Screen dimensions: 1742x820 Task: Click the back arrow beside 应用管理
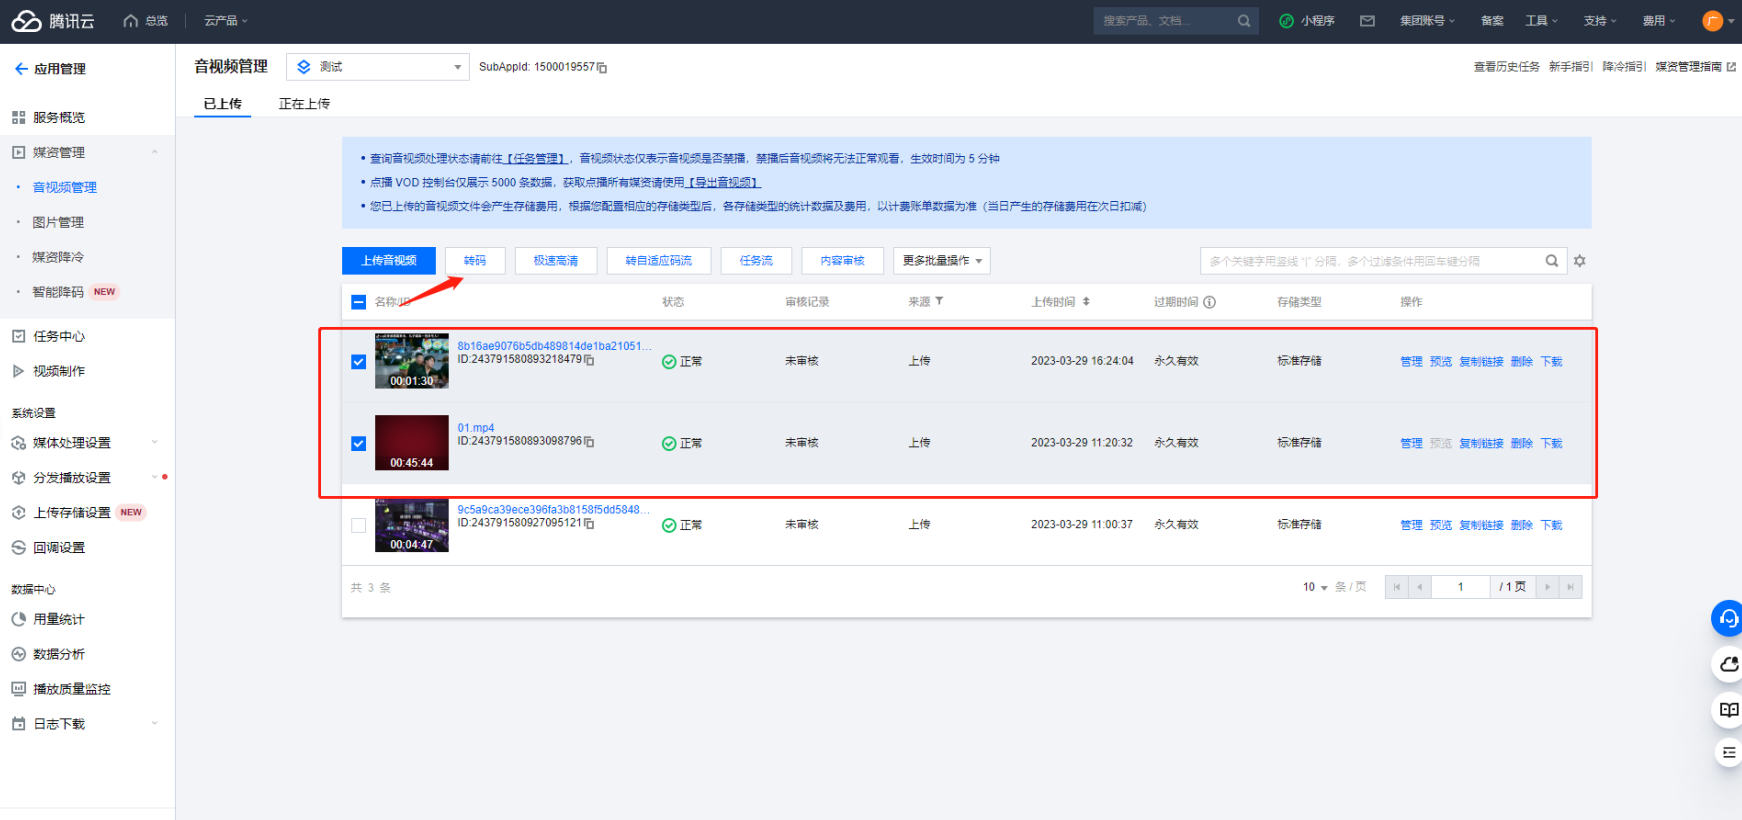pyautogui.click(x=21, y=69)
